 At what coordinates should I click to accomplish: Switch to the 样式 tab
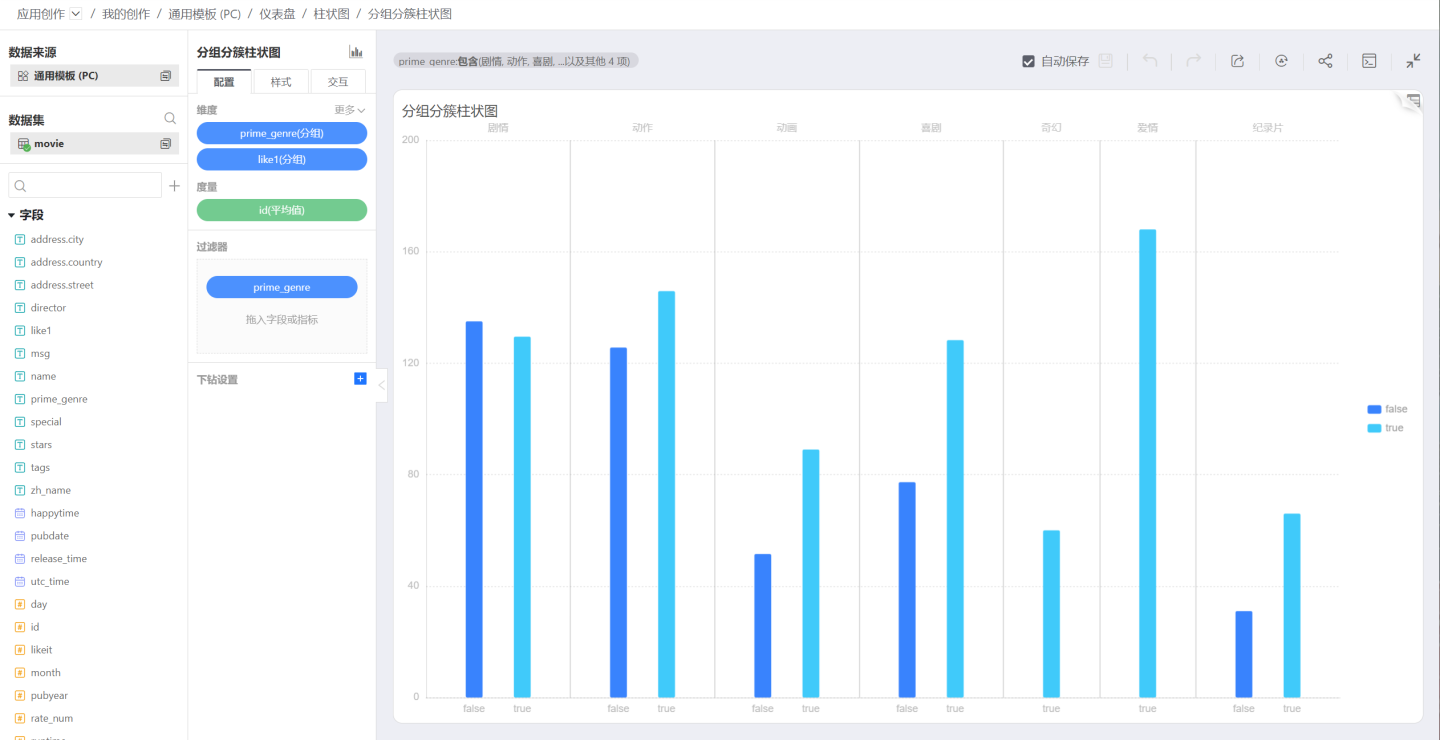[281, 82]
